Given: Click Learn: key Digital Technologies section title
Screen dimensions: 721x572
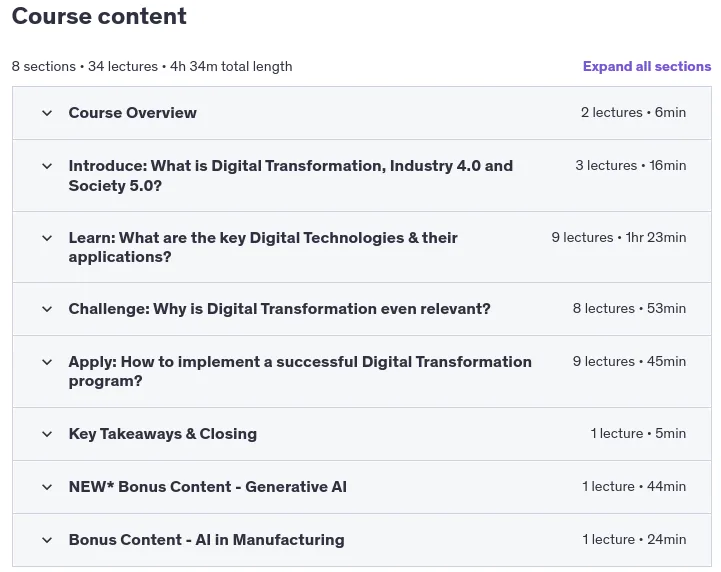Looking at the screenshot, I should [x=263, y=247].
